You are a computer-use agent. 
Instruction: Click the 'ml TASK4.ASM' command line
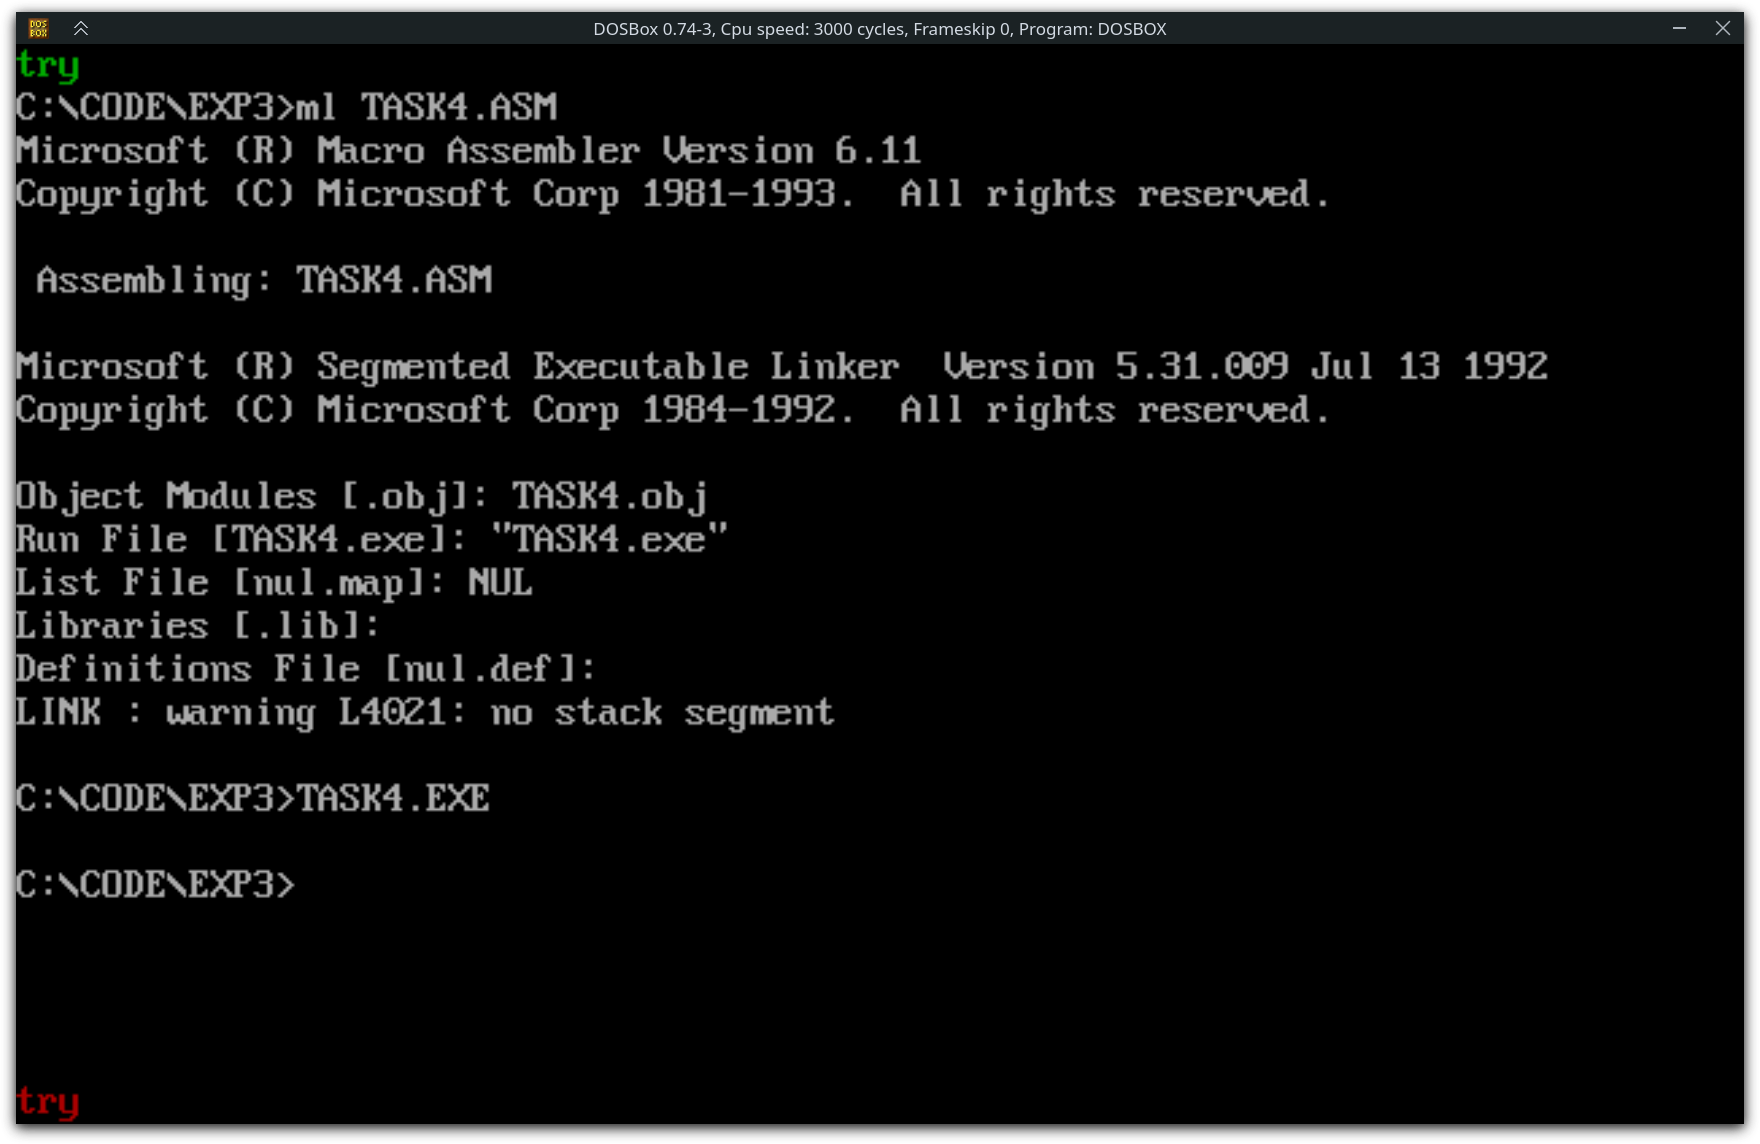pyautogui.click(x=286, y=107)
